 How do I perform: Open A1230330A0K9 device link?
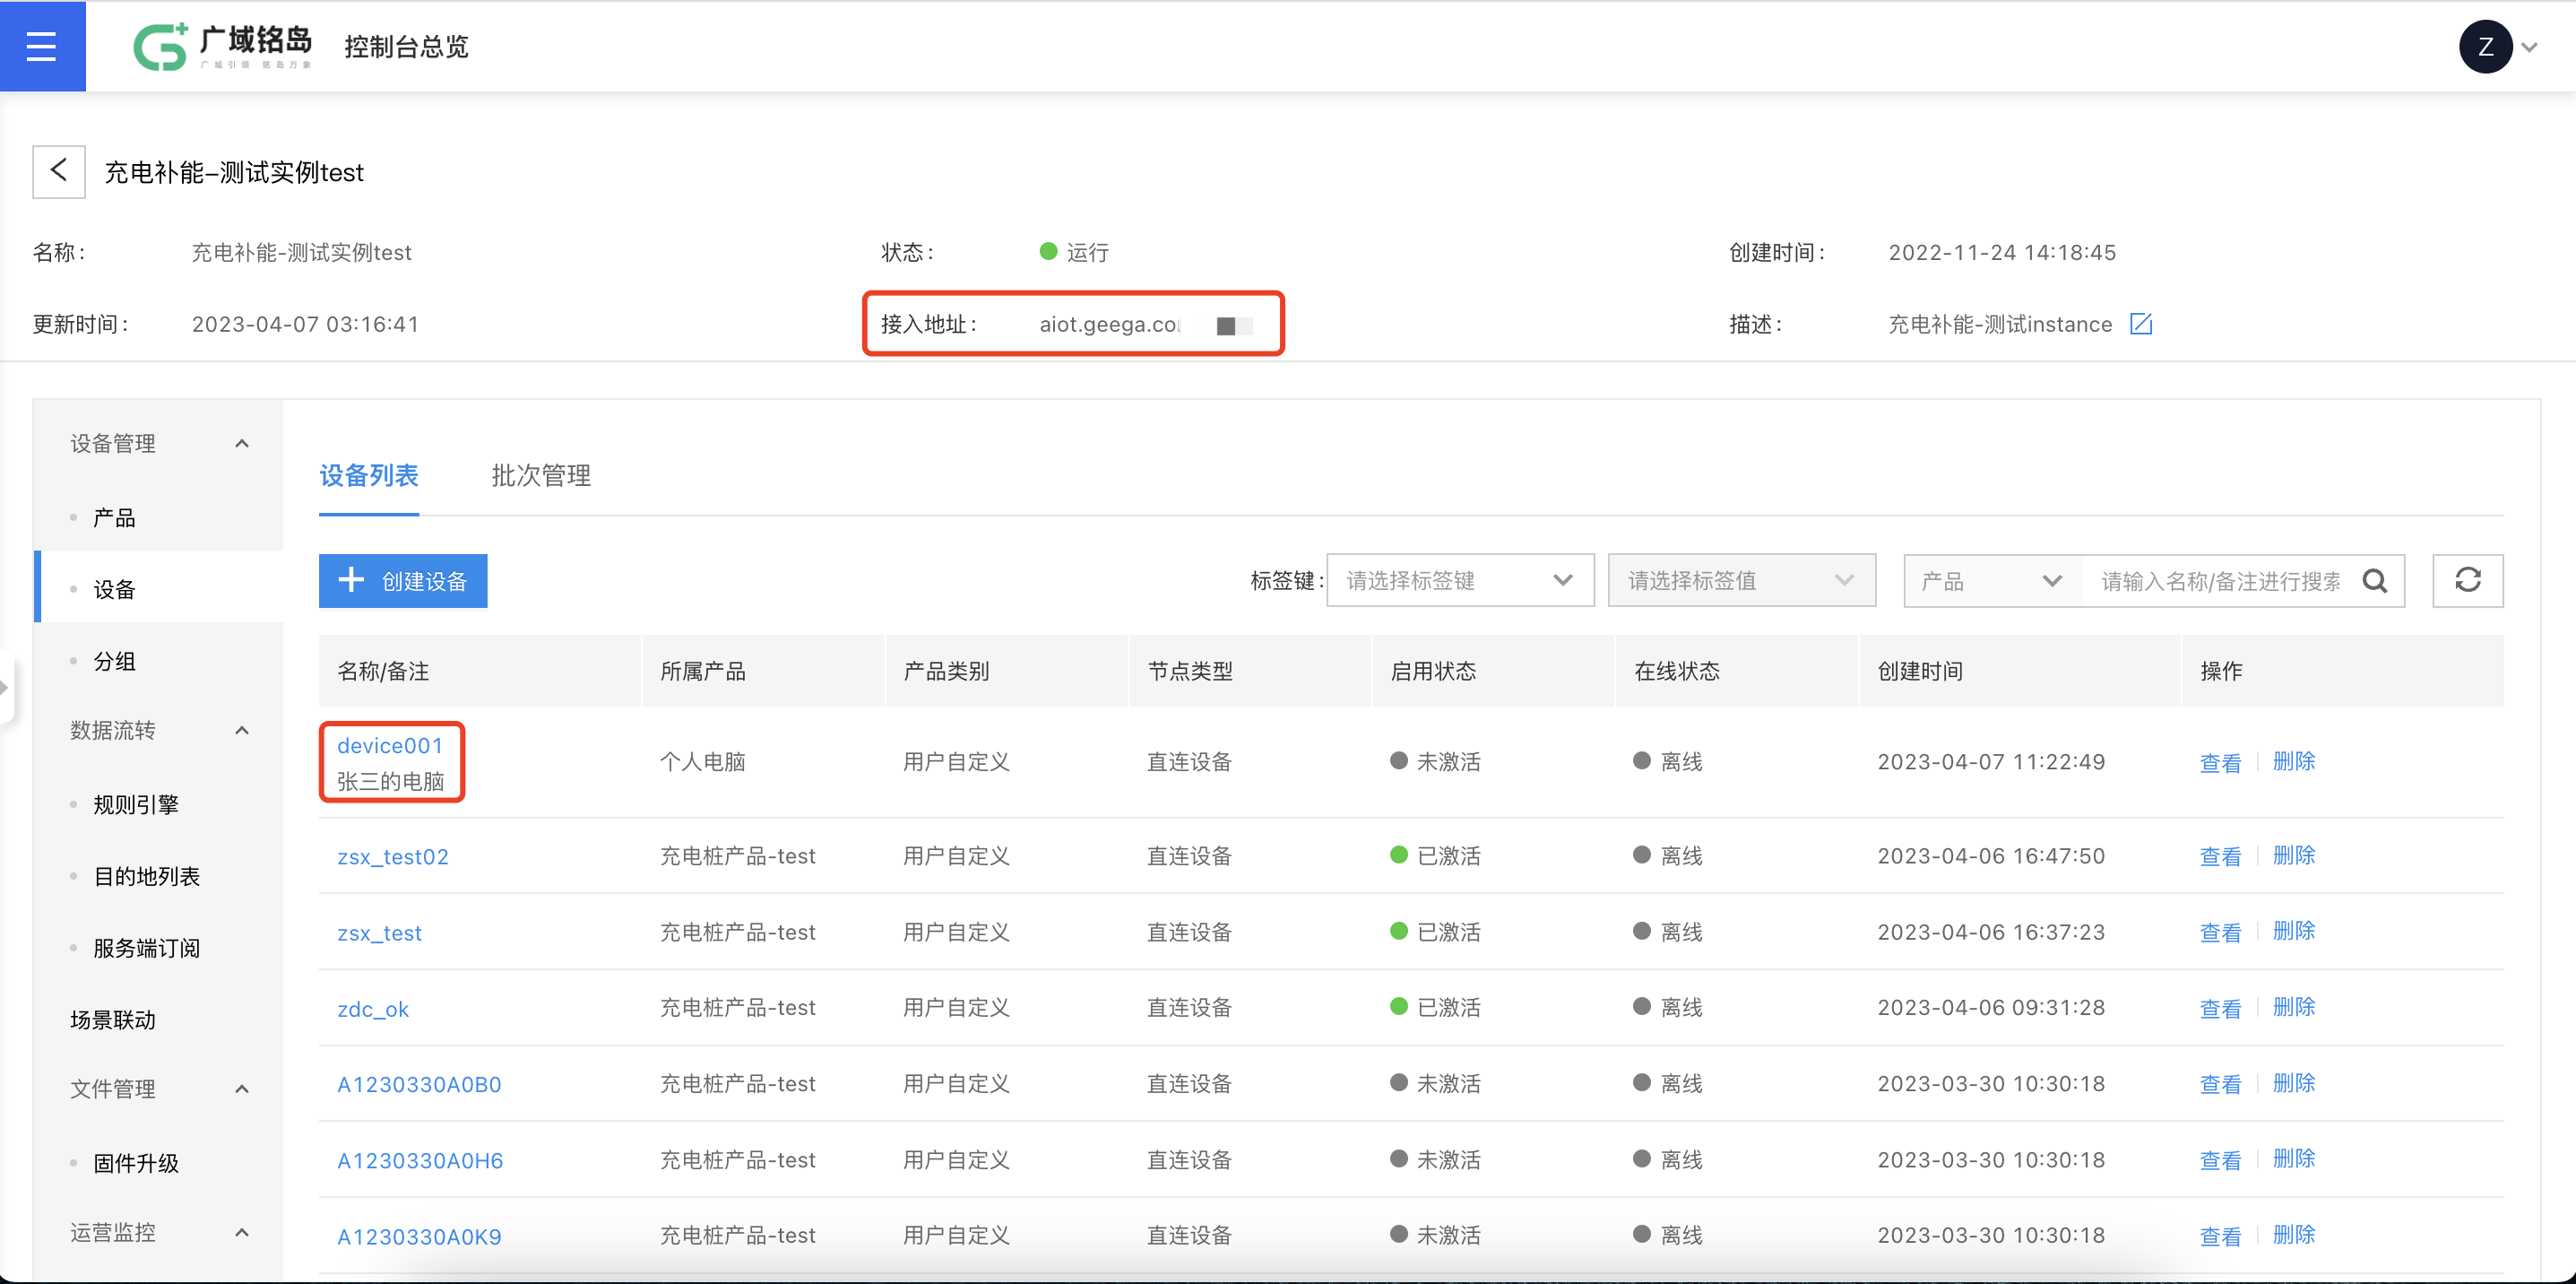pyautogui.click(x=419, y=1237)
